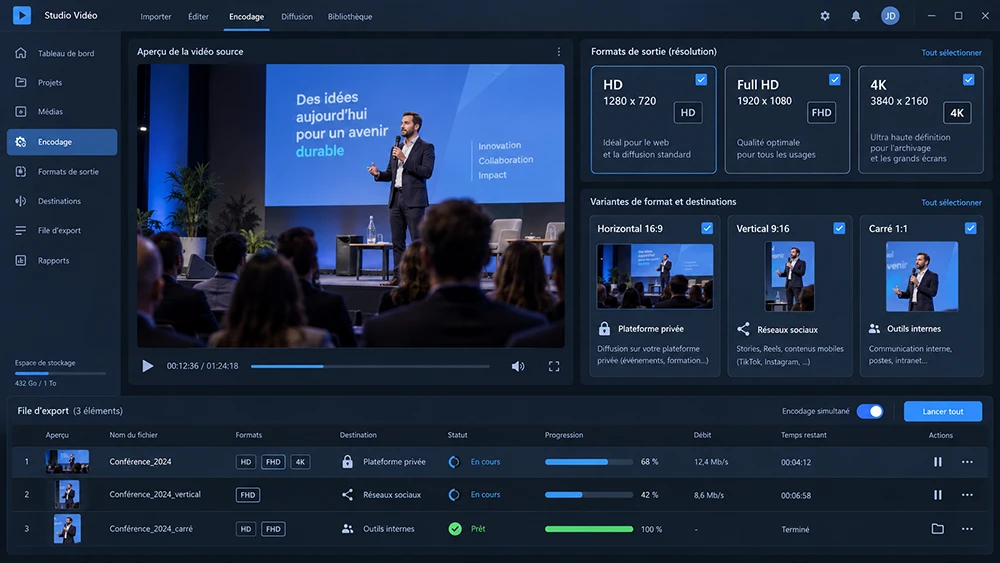Viewport: 1000px width, 563px height.
Task: Click the HD tag in Conférence_2024_carré row
Action: (x=246, y=529)
